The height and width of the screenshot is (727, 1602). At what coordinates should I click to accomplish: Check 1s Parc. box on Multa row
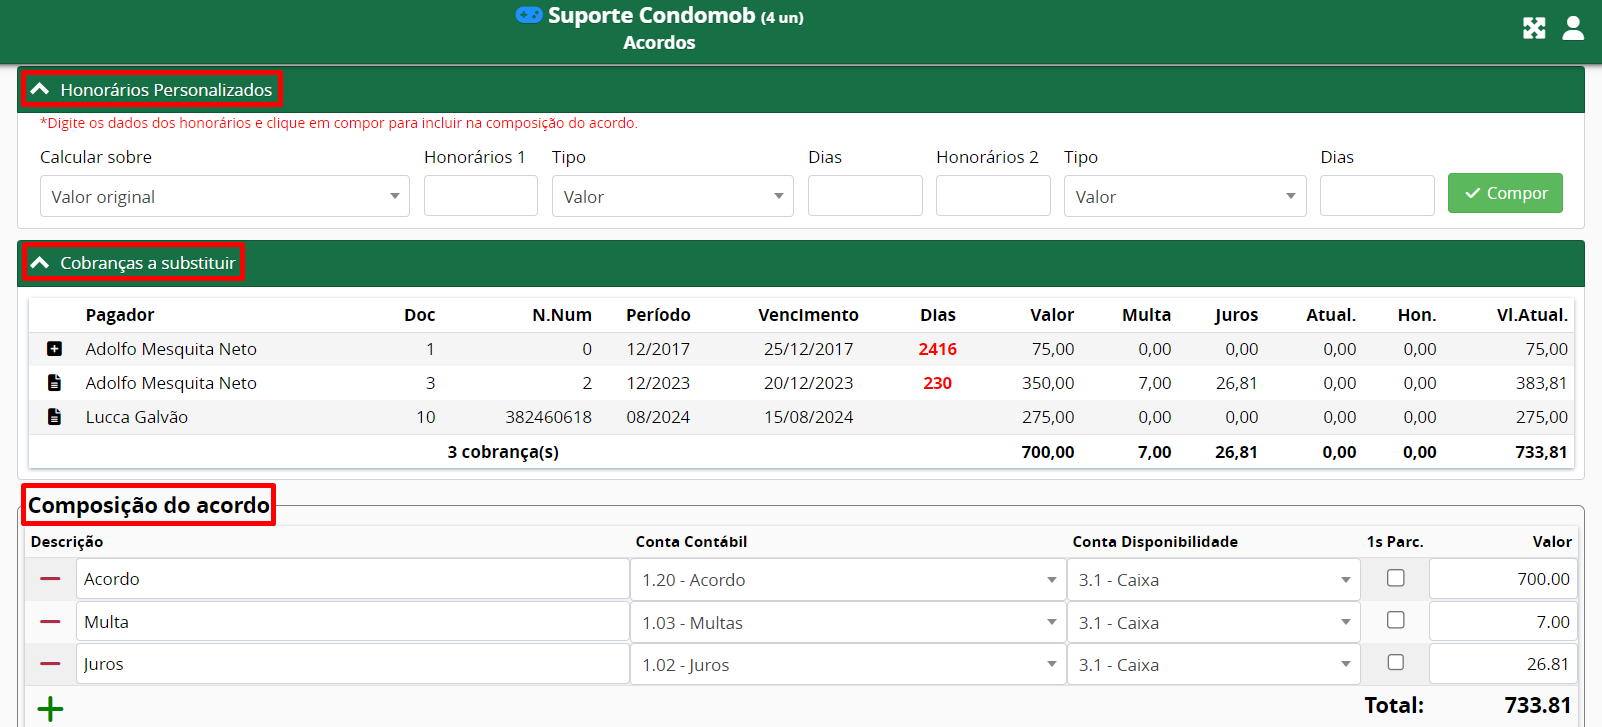1396,620
